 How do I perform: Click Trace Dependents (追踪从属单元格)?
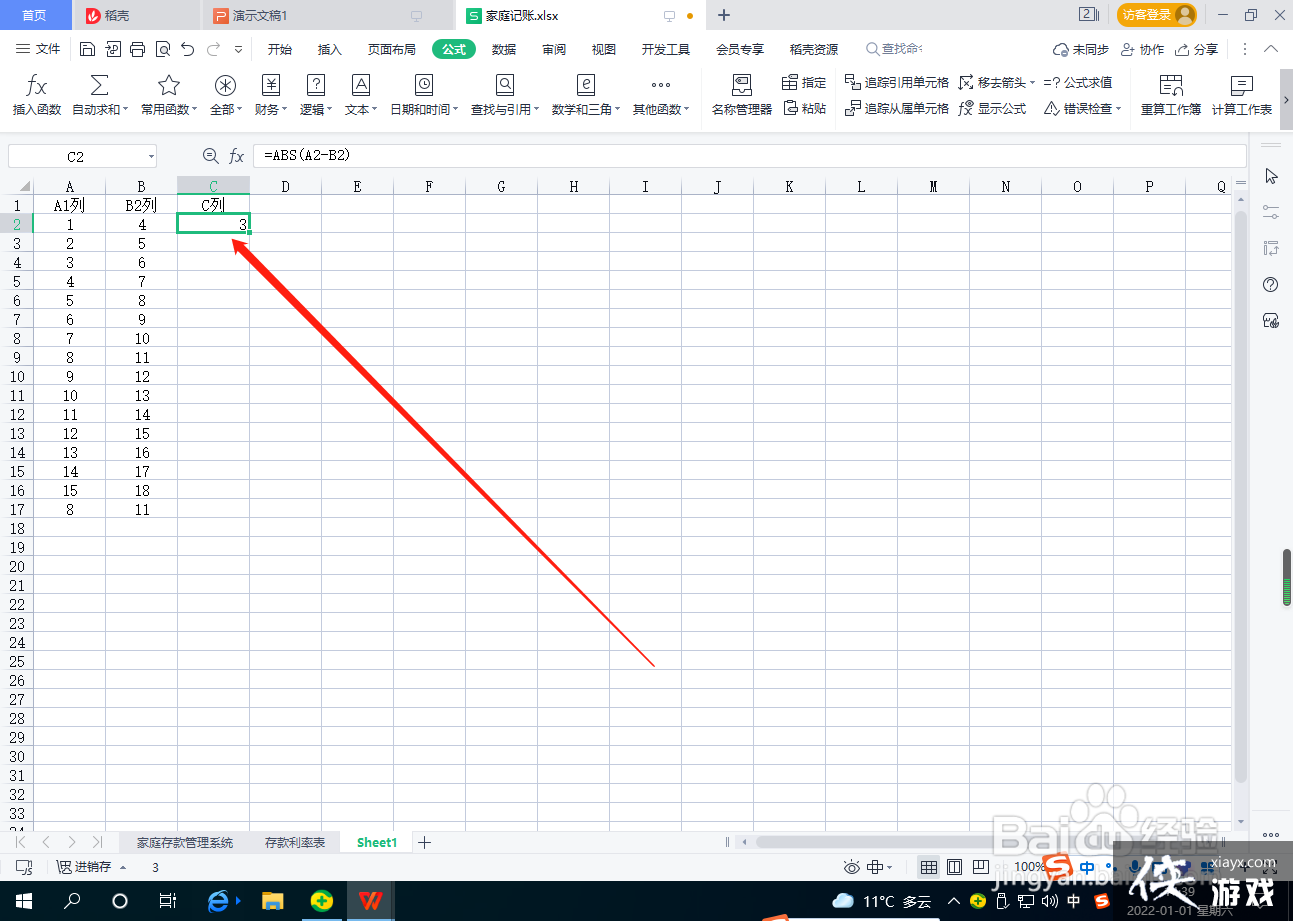click(897, 108)
